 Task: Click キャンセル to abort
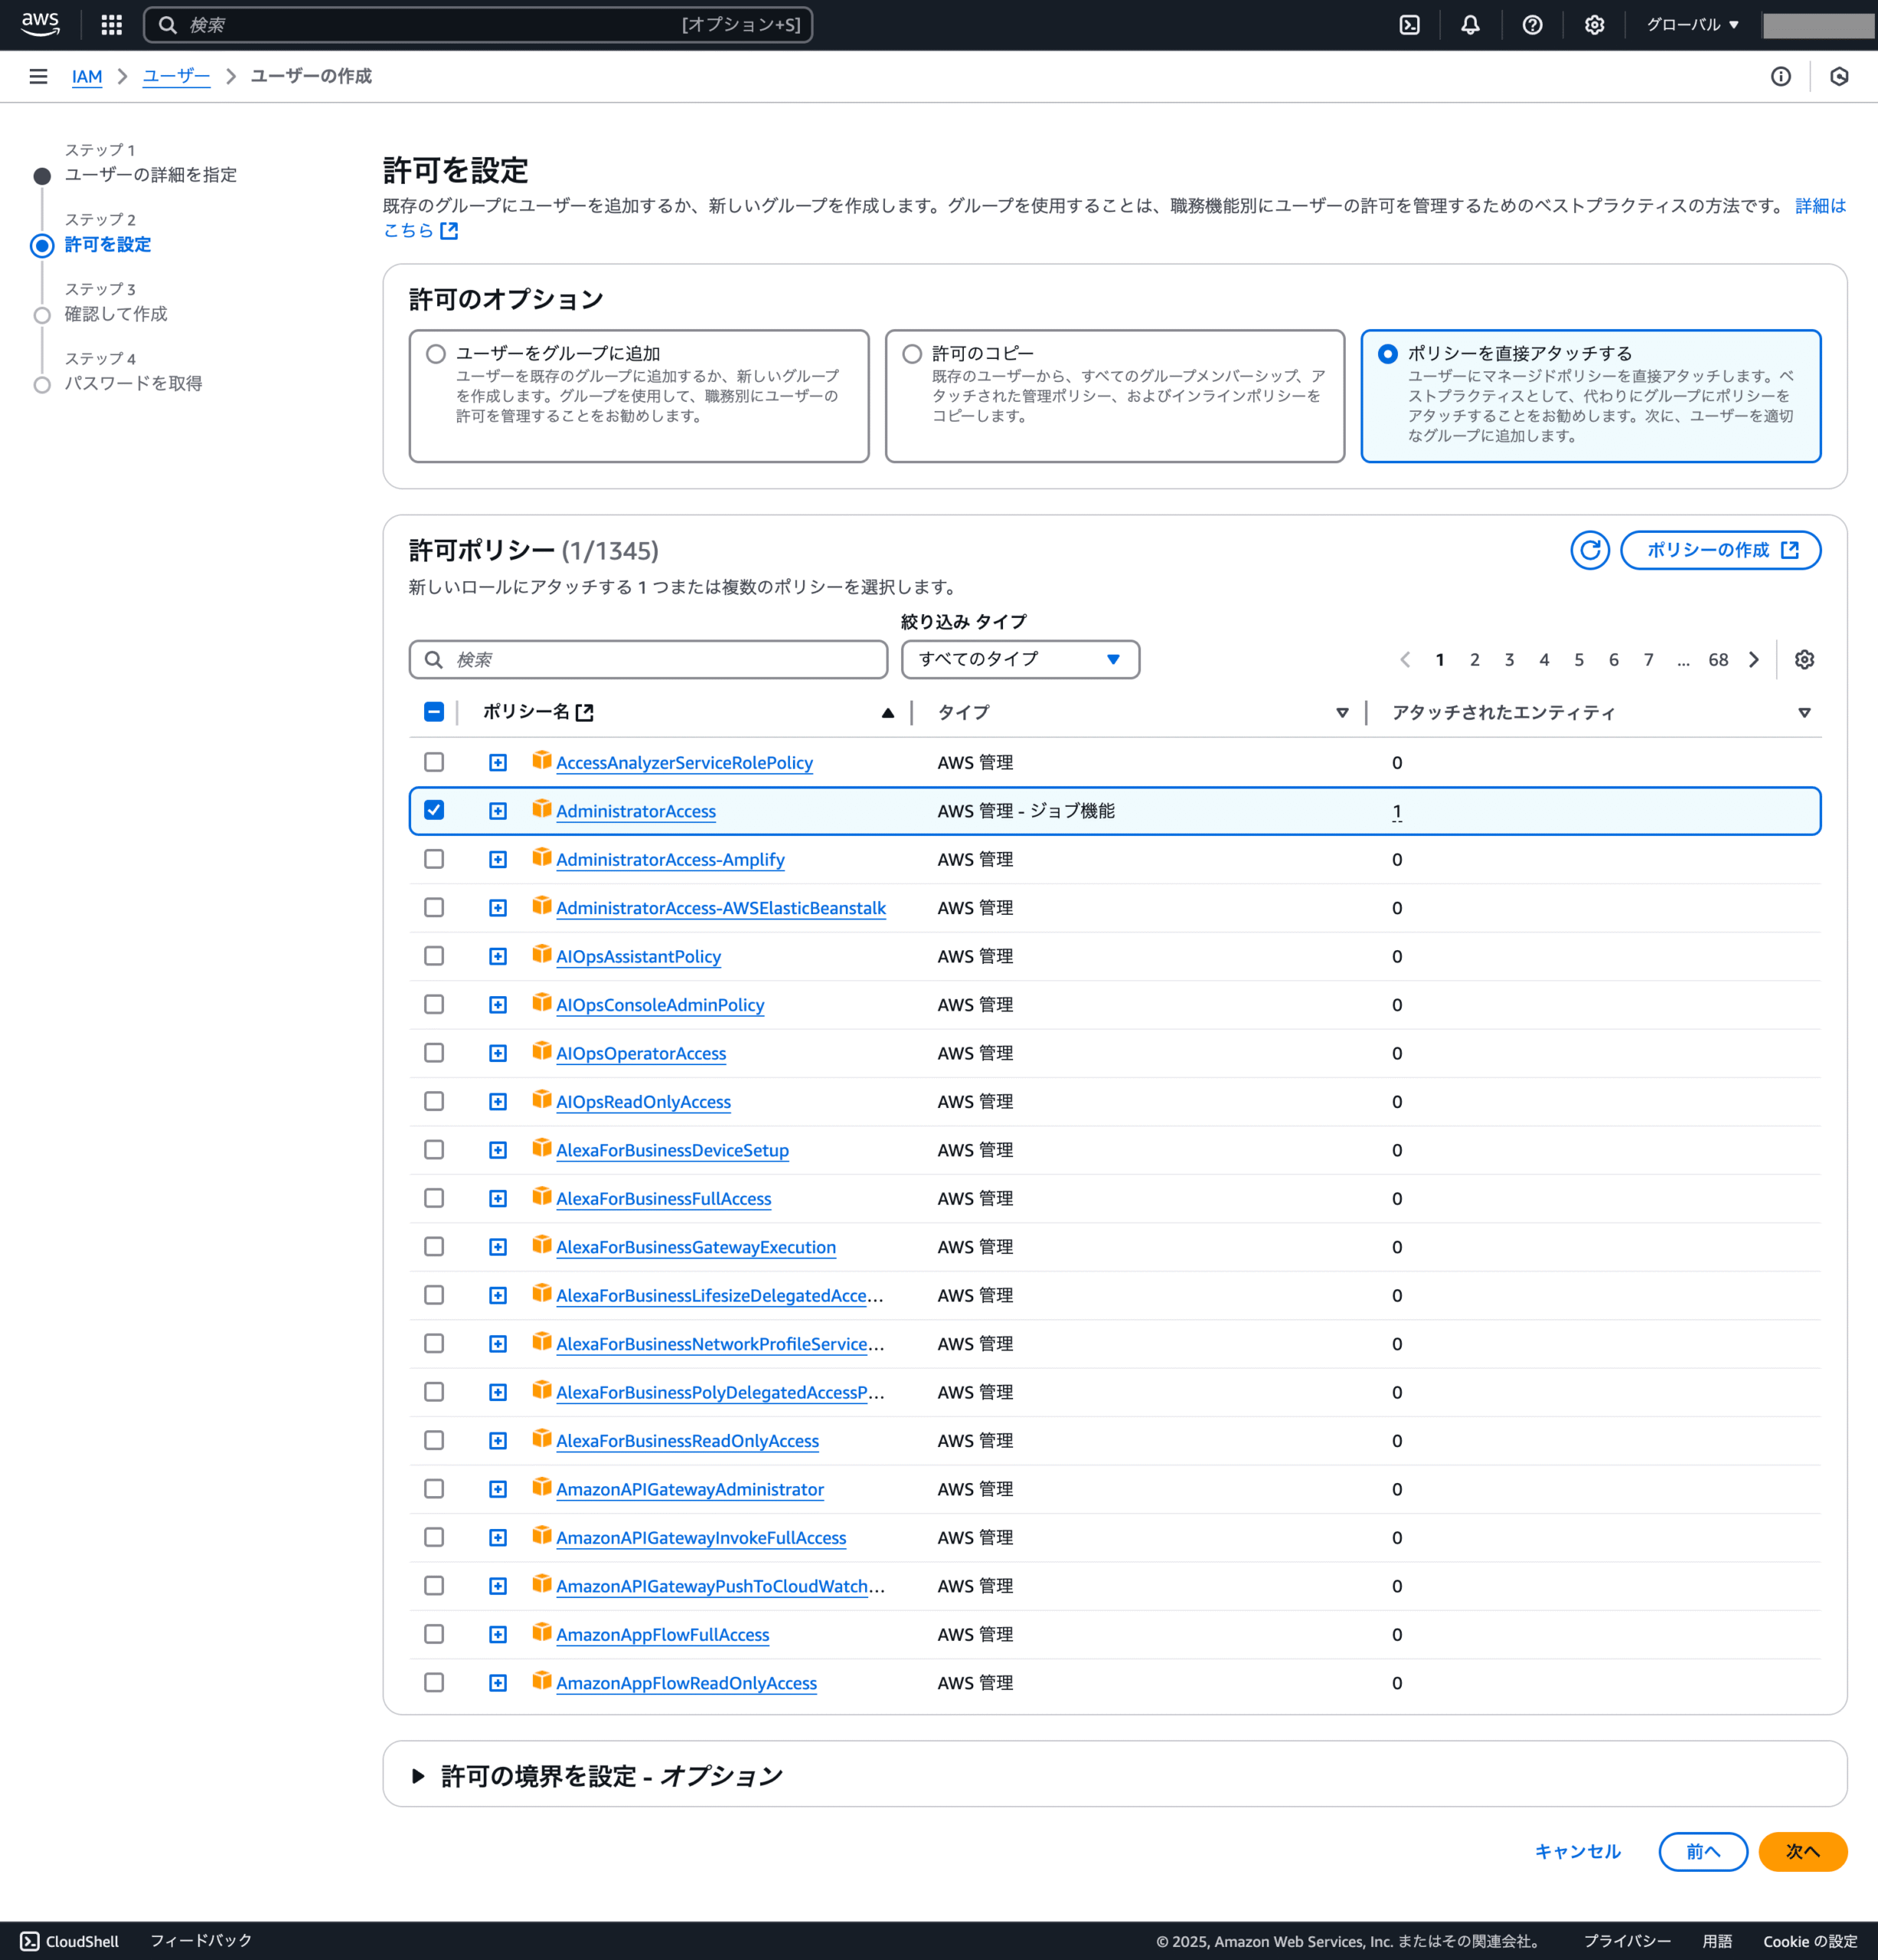point(1577,1851)
